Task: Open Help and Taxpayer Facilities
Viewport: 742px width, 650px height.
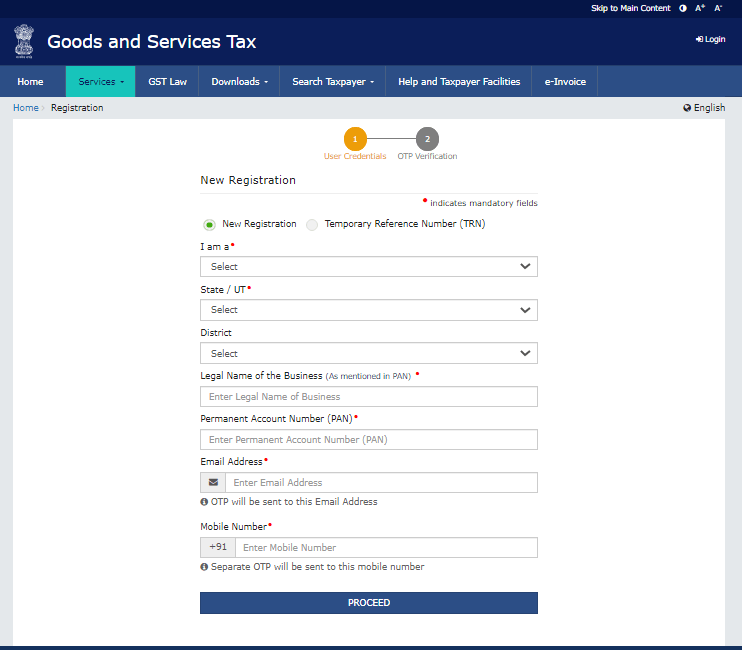Action: (x=459, y=82)
